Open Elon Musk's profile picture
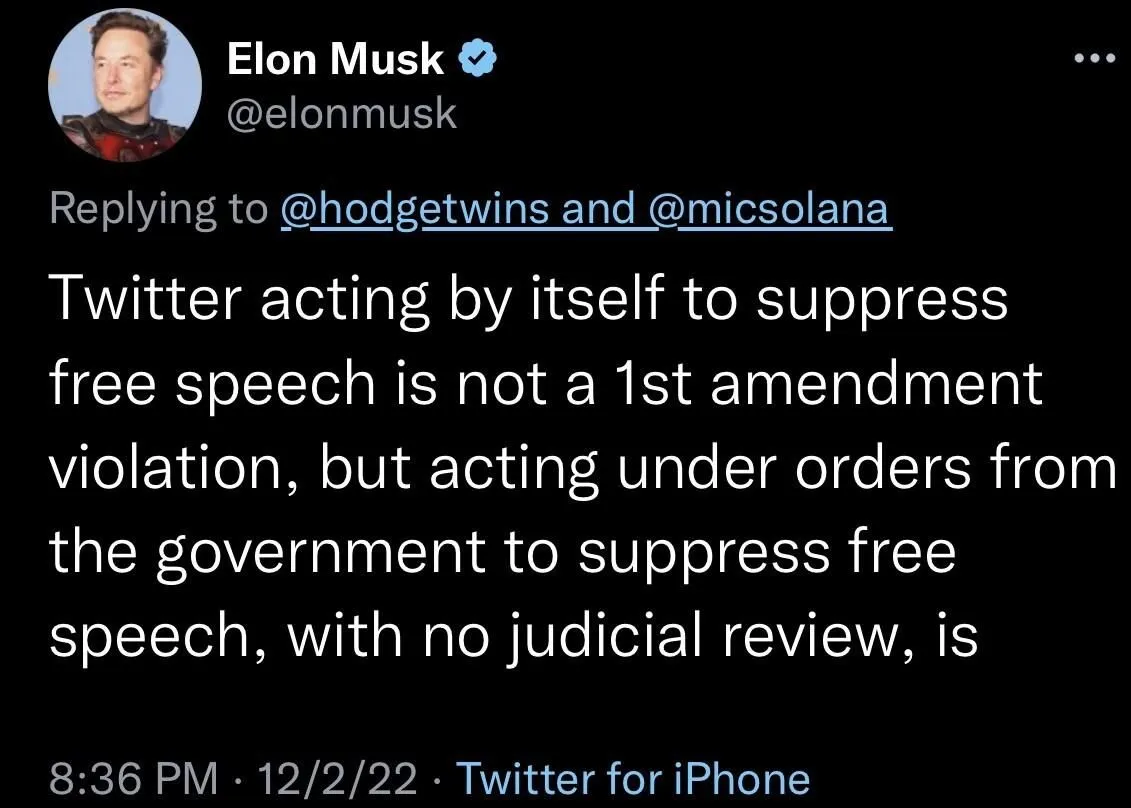Viewport: 1131px width, 808px height. (x=125, y=88)
